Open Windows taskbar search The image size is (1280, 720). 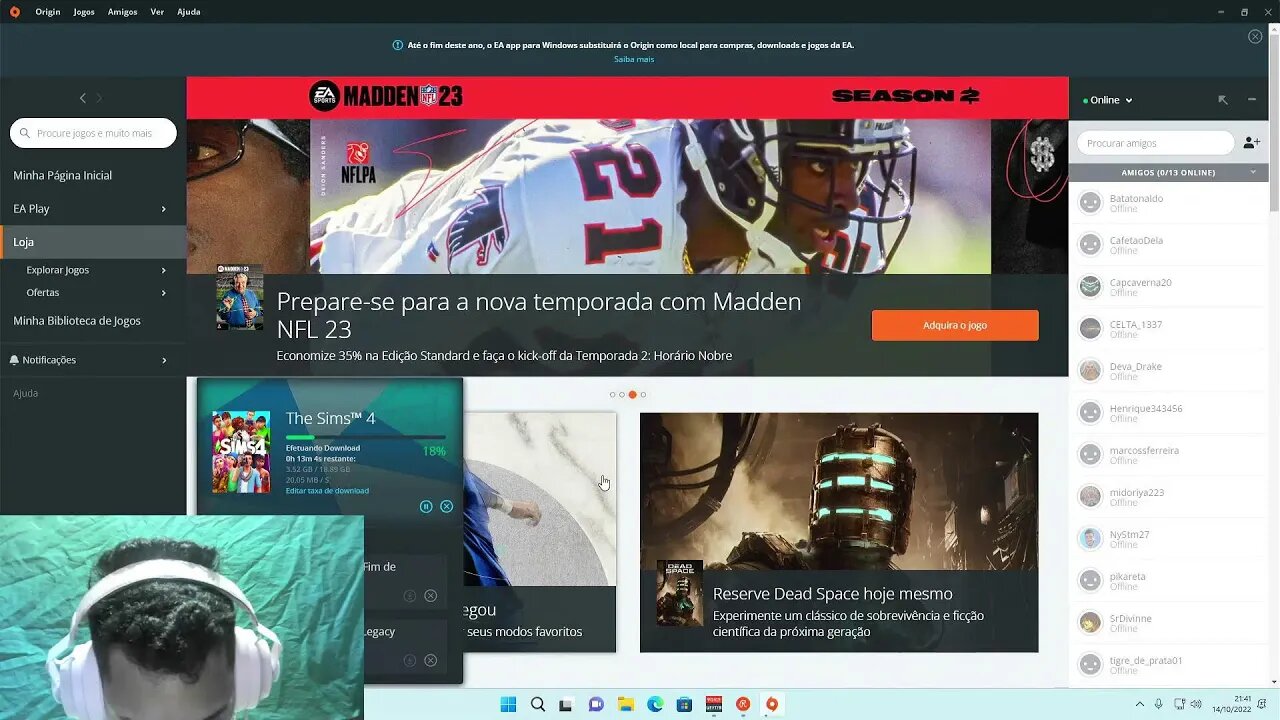[x=538, y=704]
